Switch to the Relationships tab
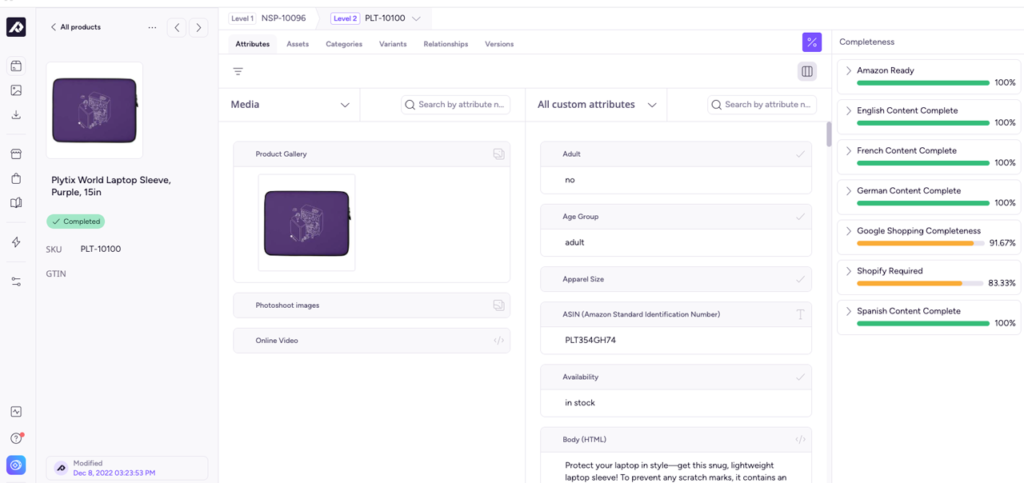The image size is (1024, 483). (x=445, y=44)
